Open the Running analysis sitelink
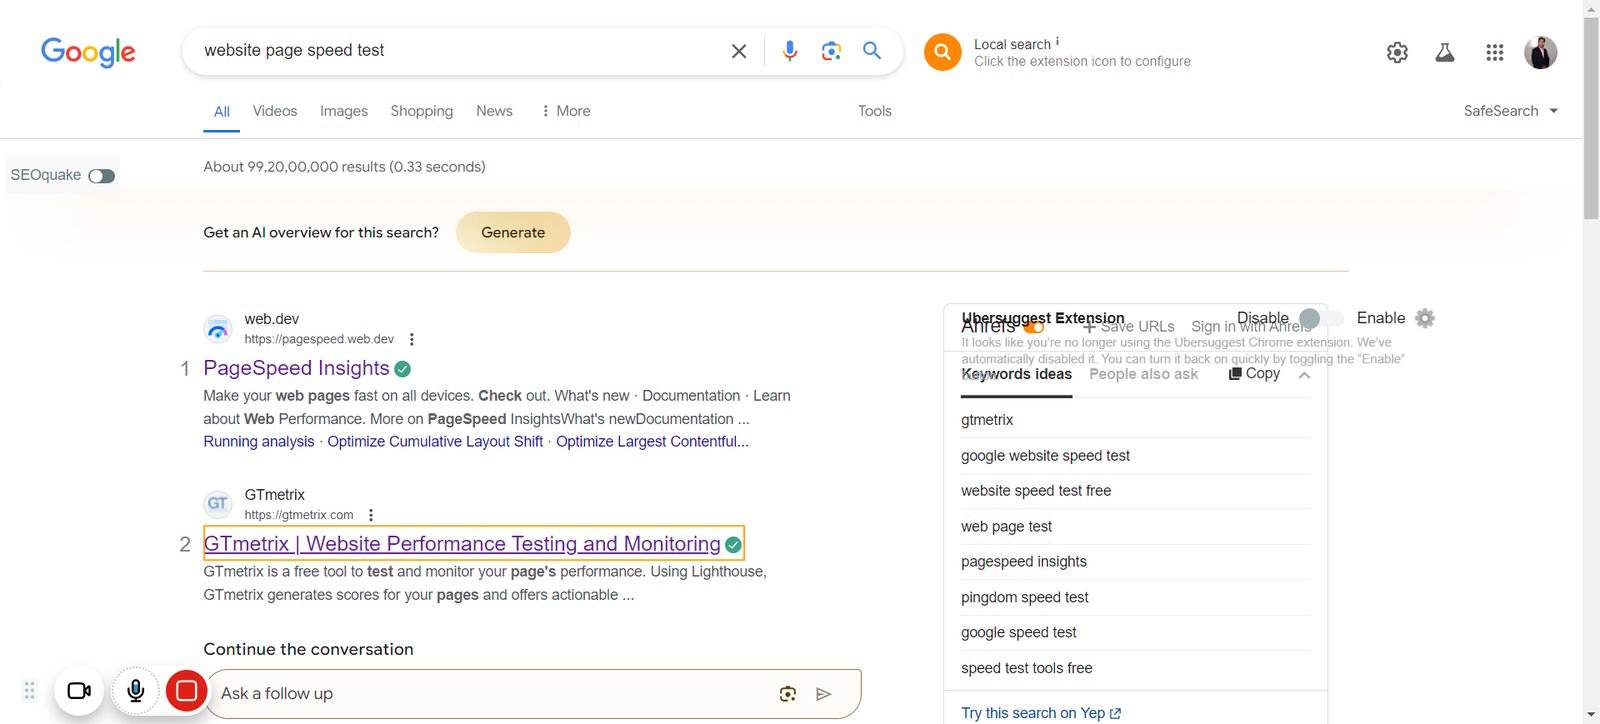The width and height of the screenshot is (1600, 724). pyautogui.click(x=259, y=442)
